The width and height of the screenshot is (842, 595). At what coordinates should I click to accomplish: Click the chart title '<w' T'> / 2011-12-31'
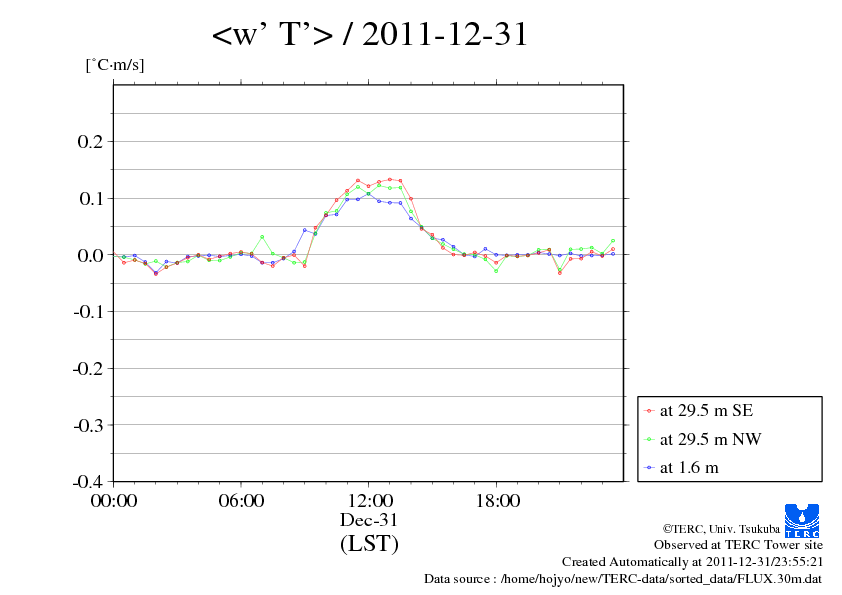pyautogui.click(x=370, y=34)
